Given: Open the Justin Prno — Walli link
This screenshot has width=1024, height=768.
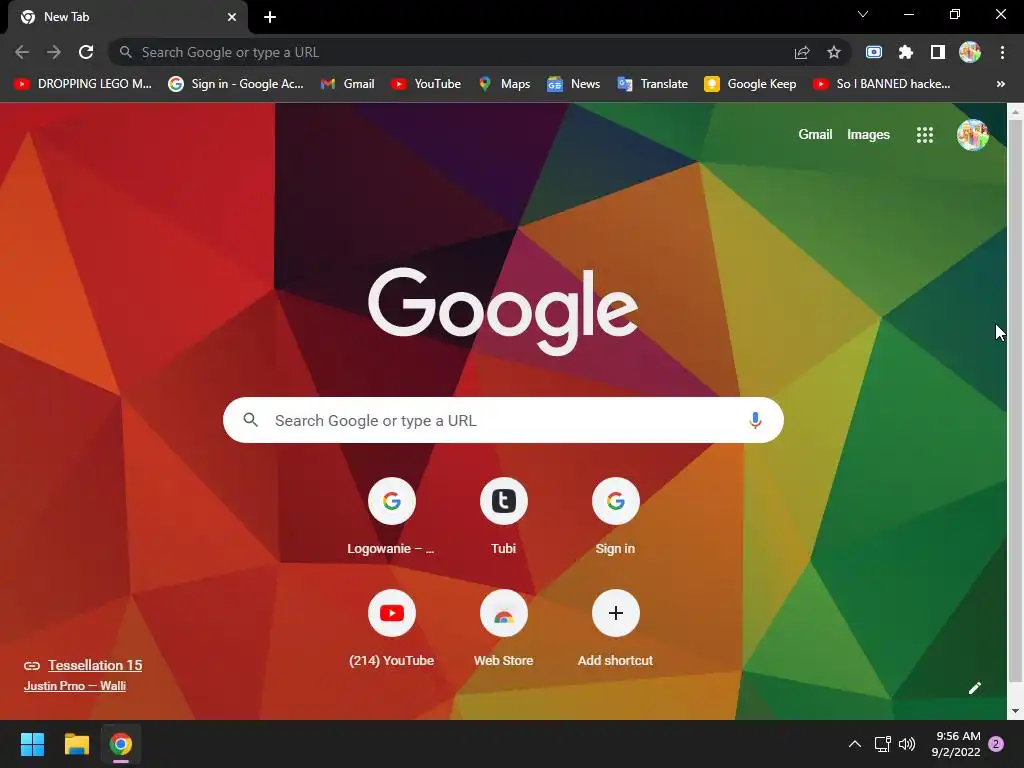Looking at the screenshot, I should (x=75, y=686).
